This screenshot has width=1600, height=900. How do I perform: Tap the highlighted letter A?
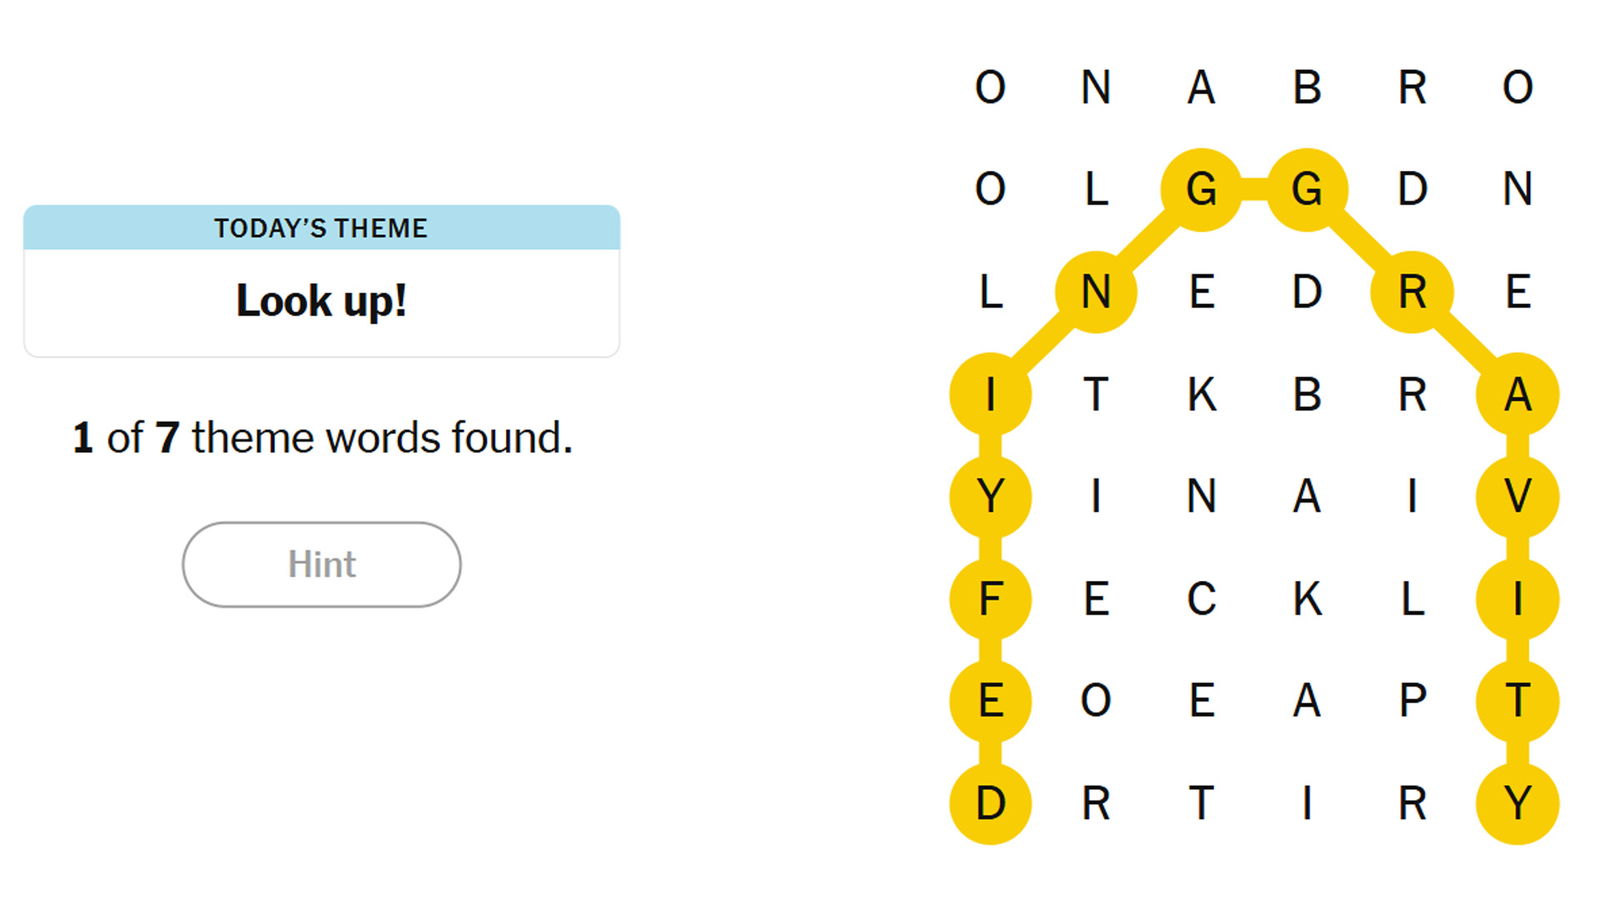tap(1517, 395)
